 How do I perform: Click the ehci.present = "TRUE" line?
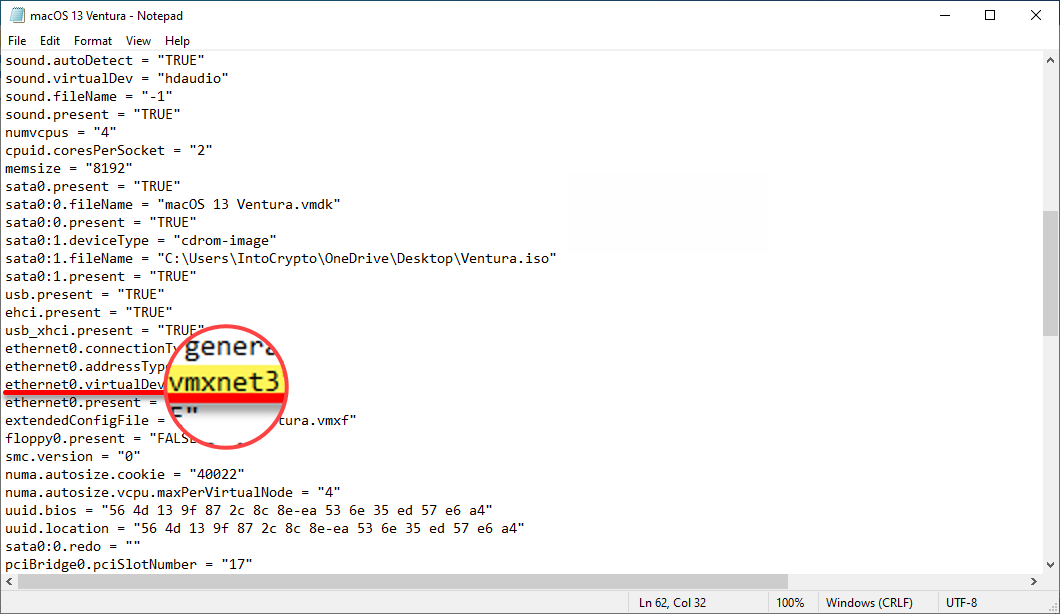click(x=89, y=312)
